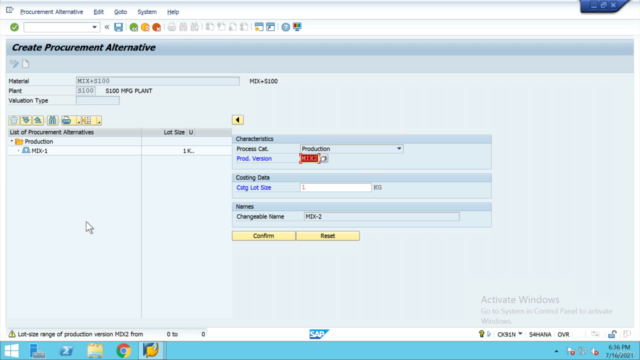
Task: Open the Prod. Version search help button
Action: 324,159
